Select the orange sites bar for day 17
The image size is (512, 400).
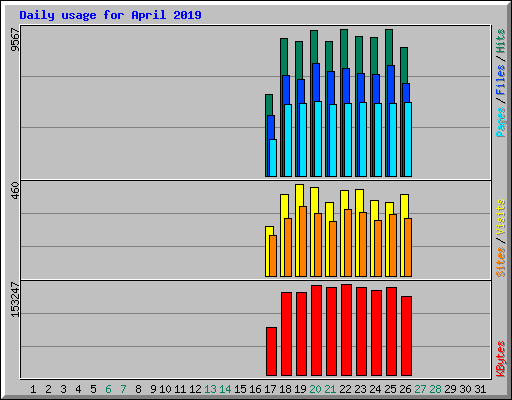pyautogui.click(x=273, y=256)
